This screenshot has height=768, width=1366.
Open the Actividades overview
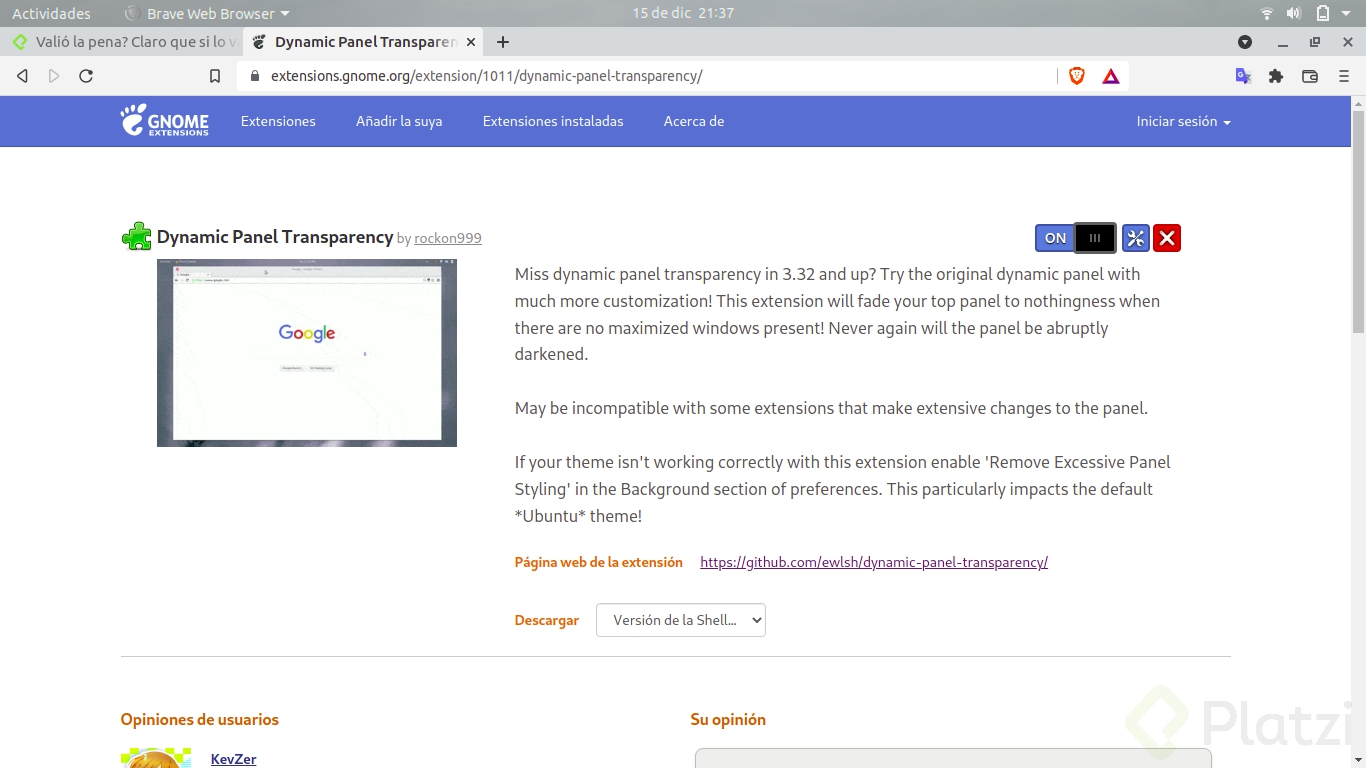tap(51, 13)
